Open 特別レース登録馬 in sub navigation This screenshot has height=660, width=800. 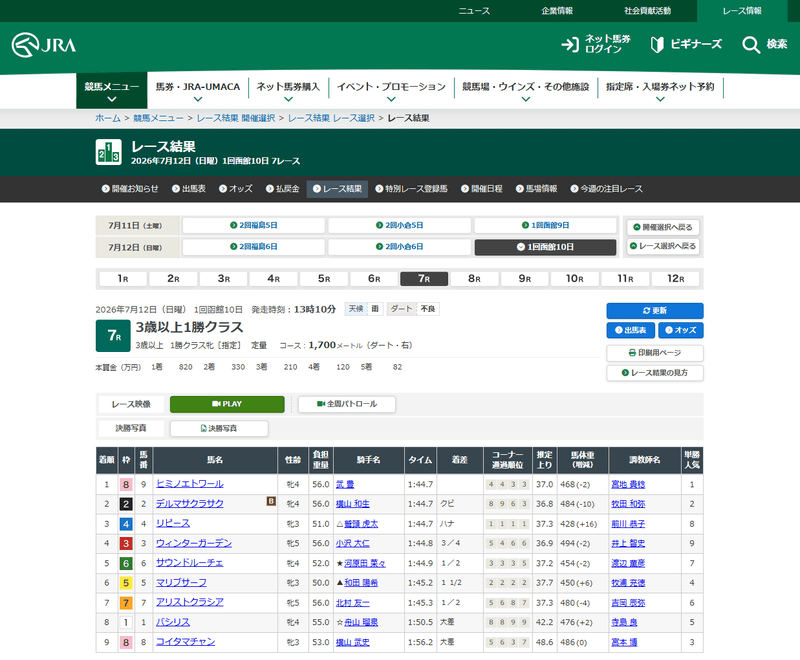pos(411,189)
